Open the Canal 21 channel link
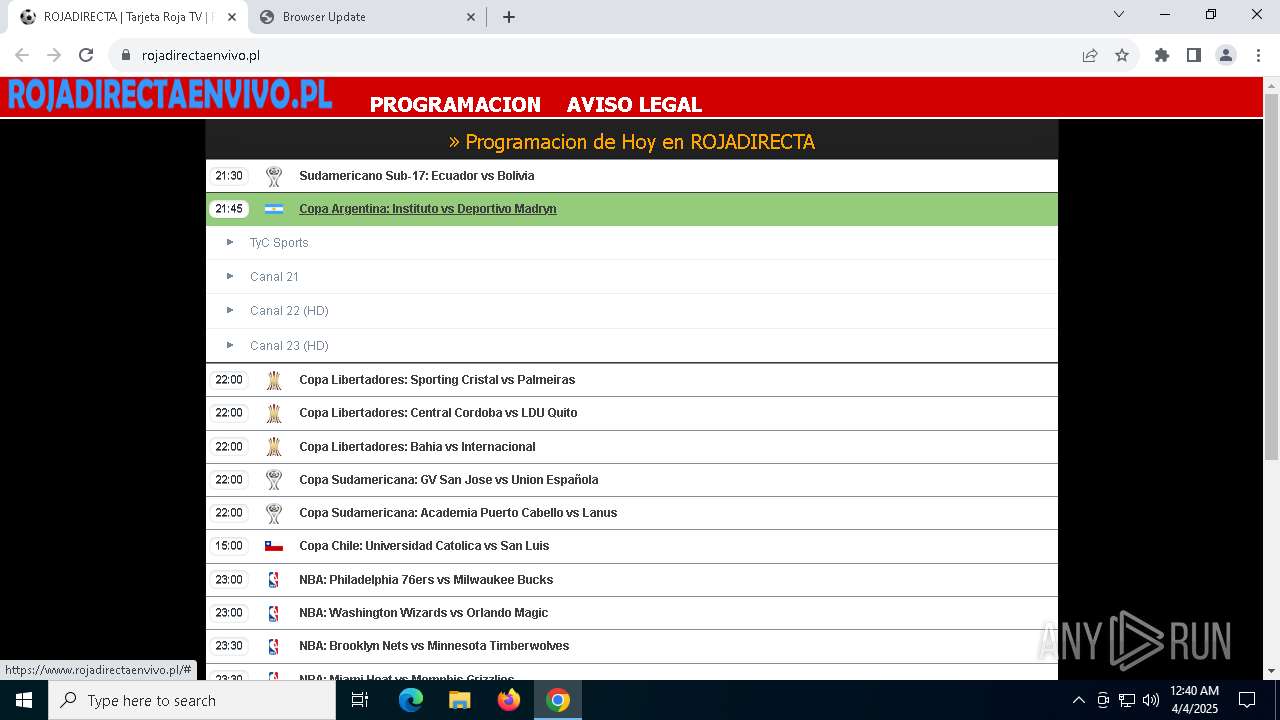 pos(274,277)
